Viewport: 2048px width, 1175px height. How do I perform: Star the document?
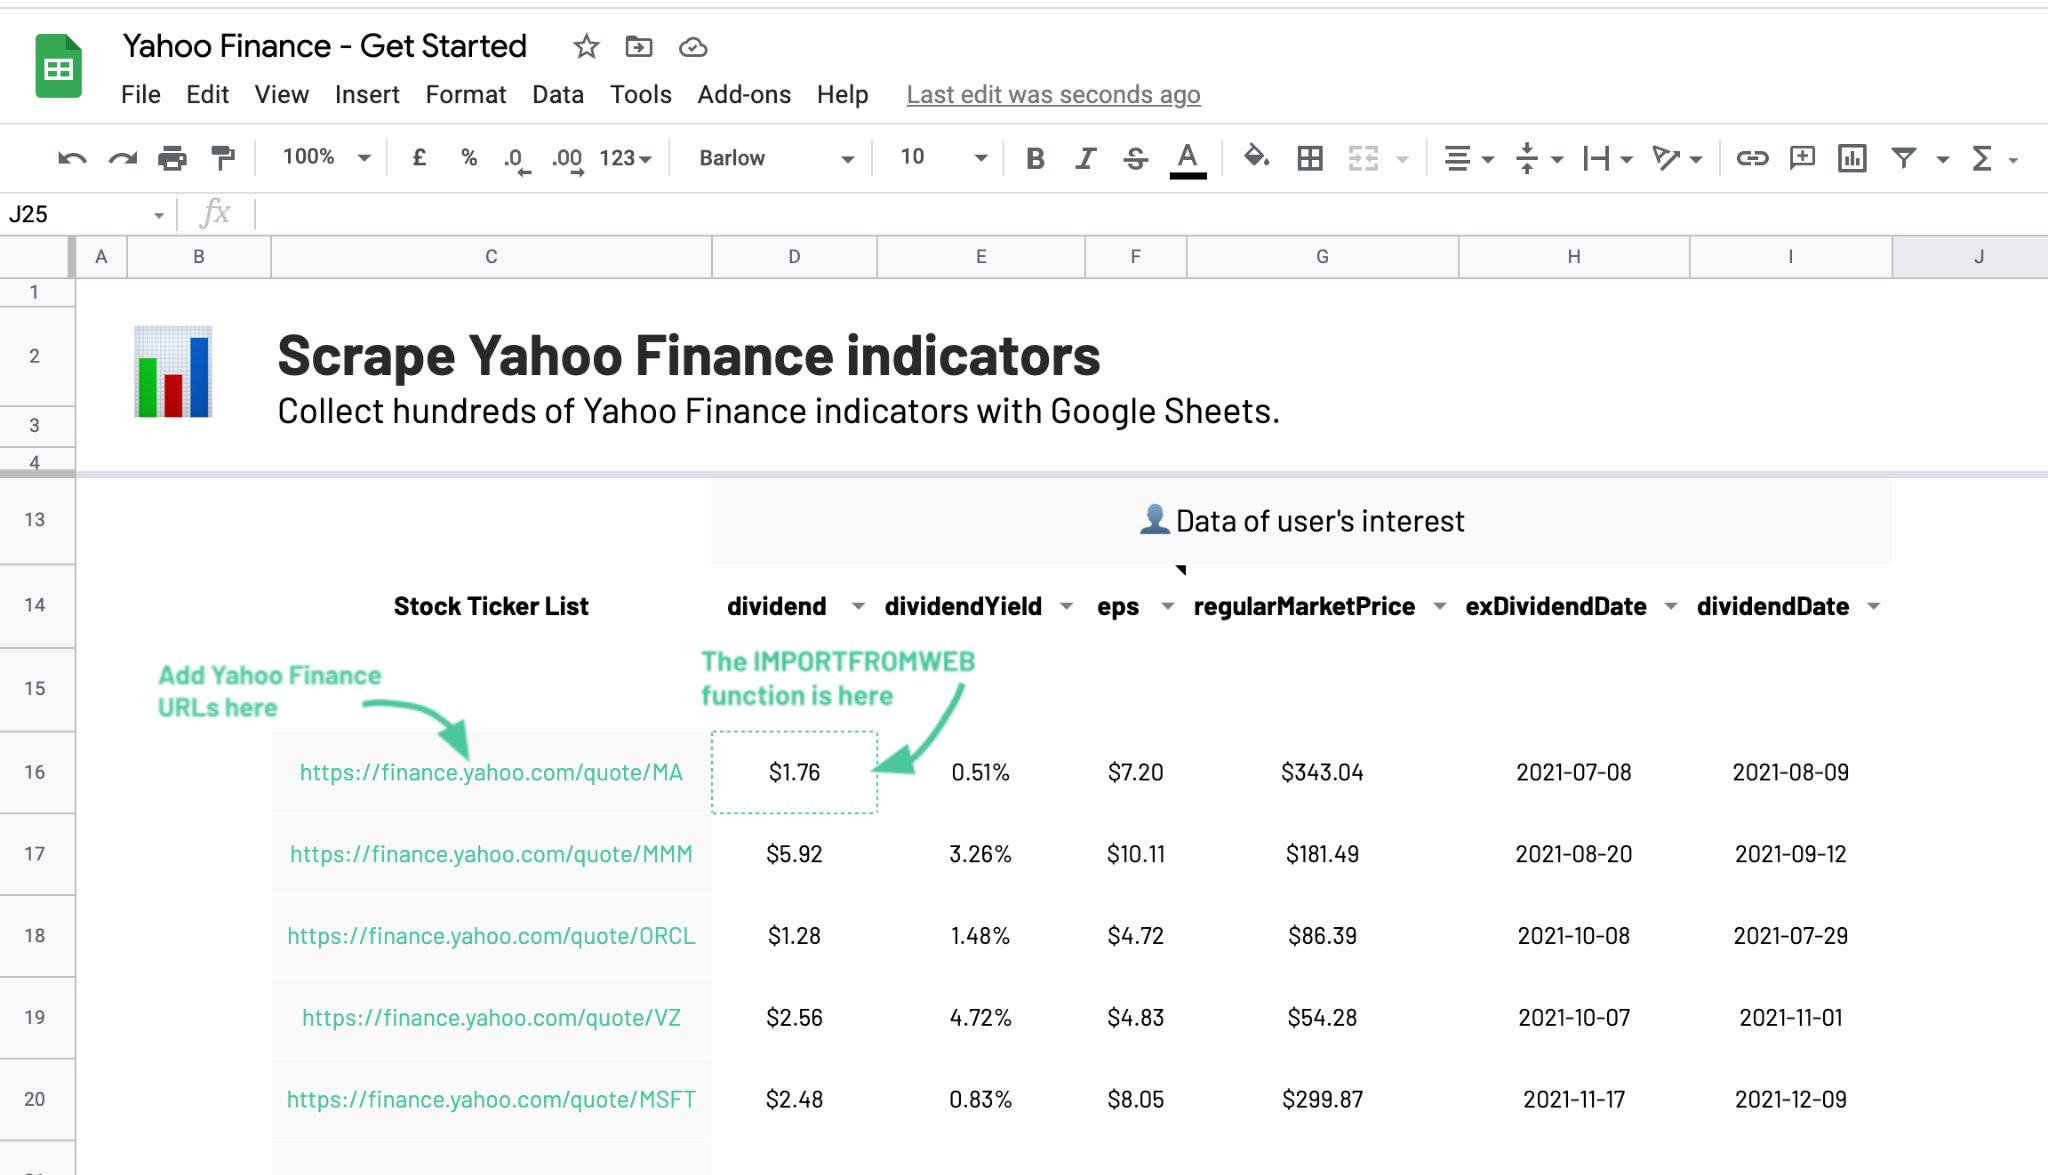click(x=586, y=46)
